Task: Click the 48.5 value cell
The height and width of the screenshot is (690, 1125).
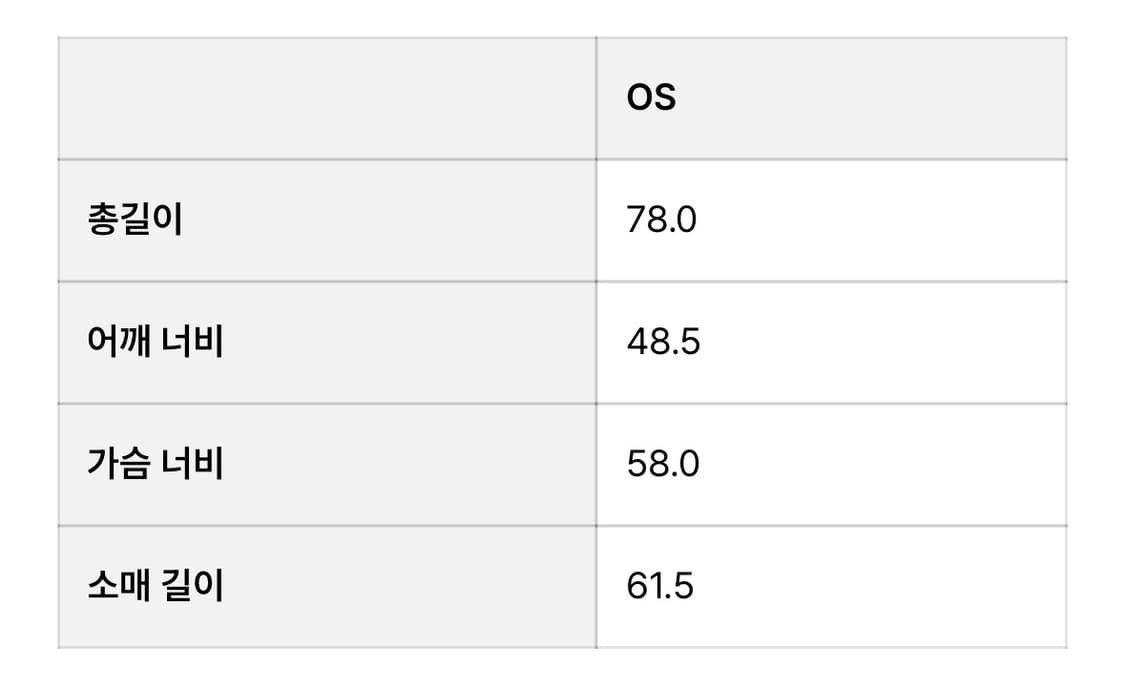Action: (663, 342)
